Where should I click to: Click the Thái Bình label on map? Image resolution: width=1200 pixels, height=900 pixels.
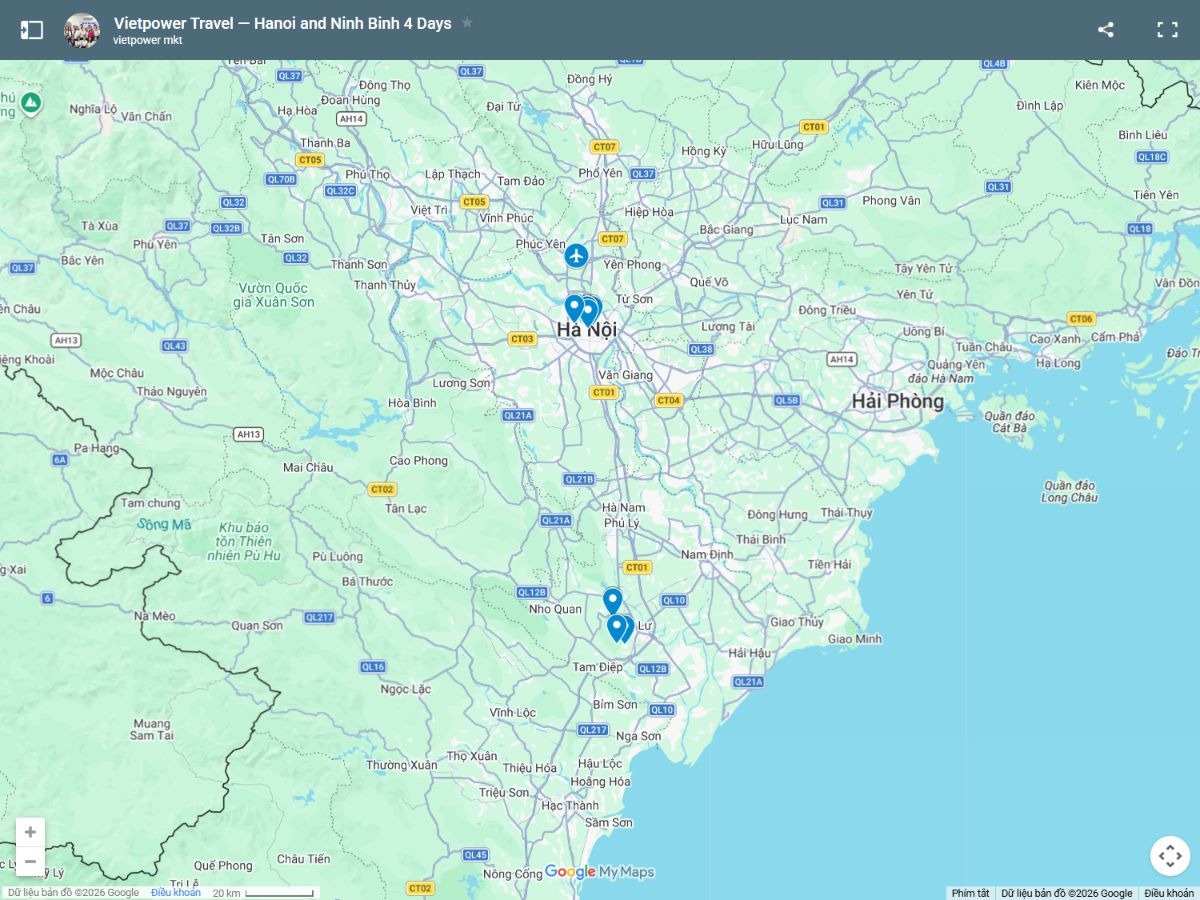(762, 539)
